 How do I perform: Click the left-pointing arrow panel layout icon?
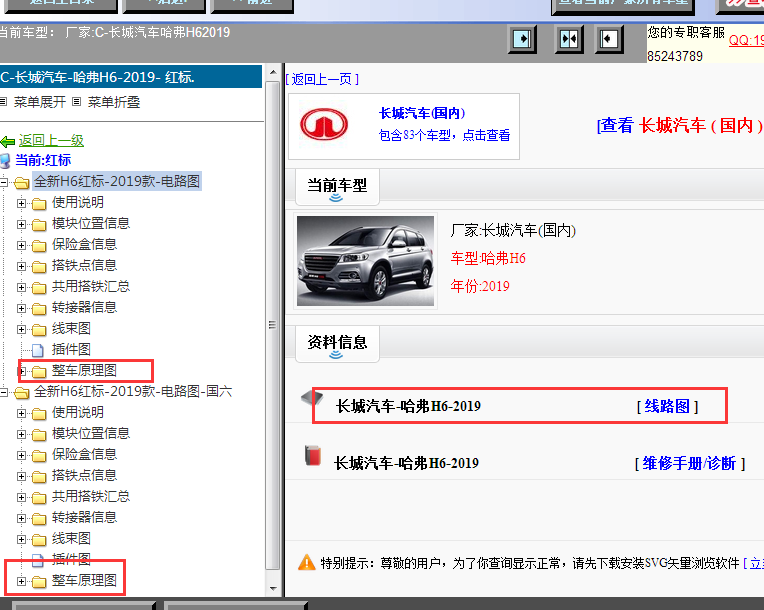tap(609, 39)
